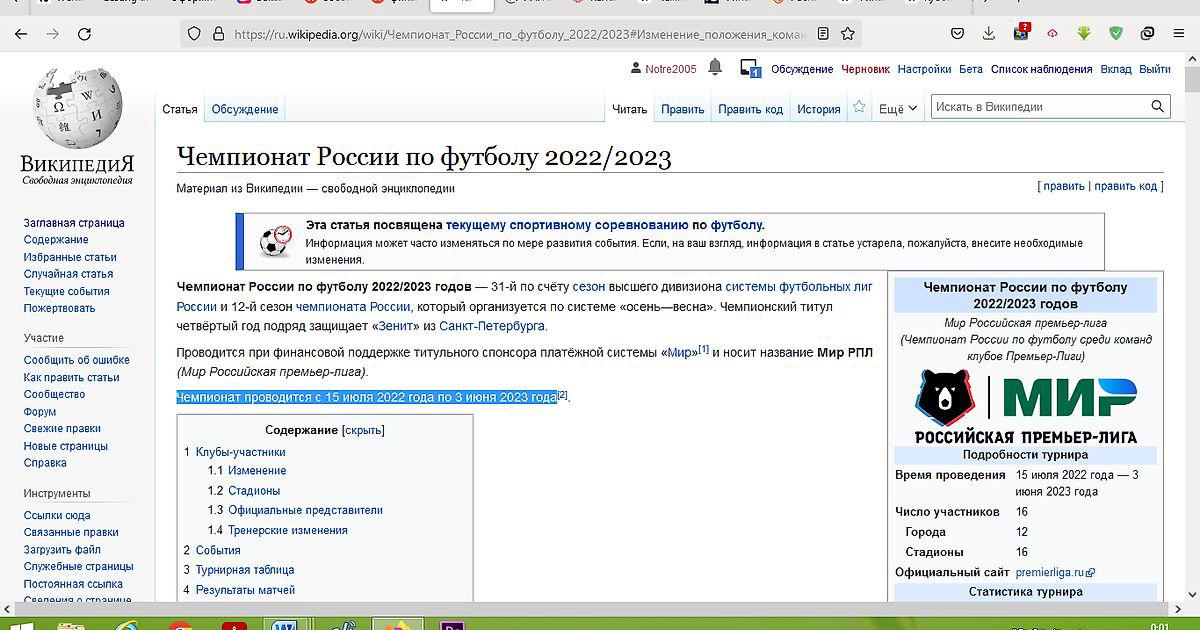1200x630 pixels.
Task: Hide the table of contents via «скрыть»
Action: tap(363, 430)
